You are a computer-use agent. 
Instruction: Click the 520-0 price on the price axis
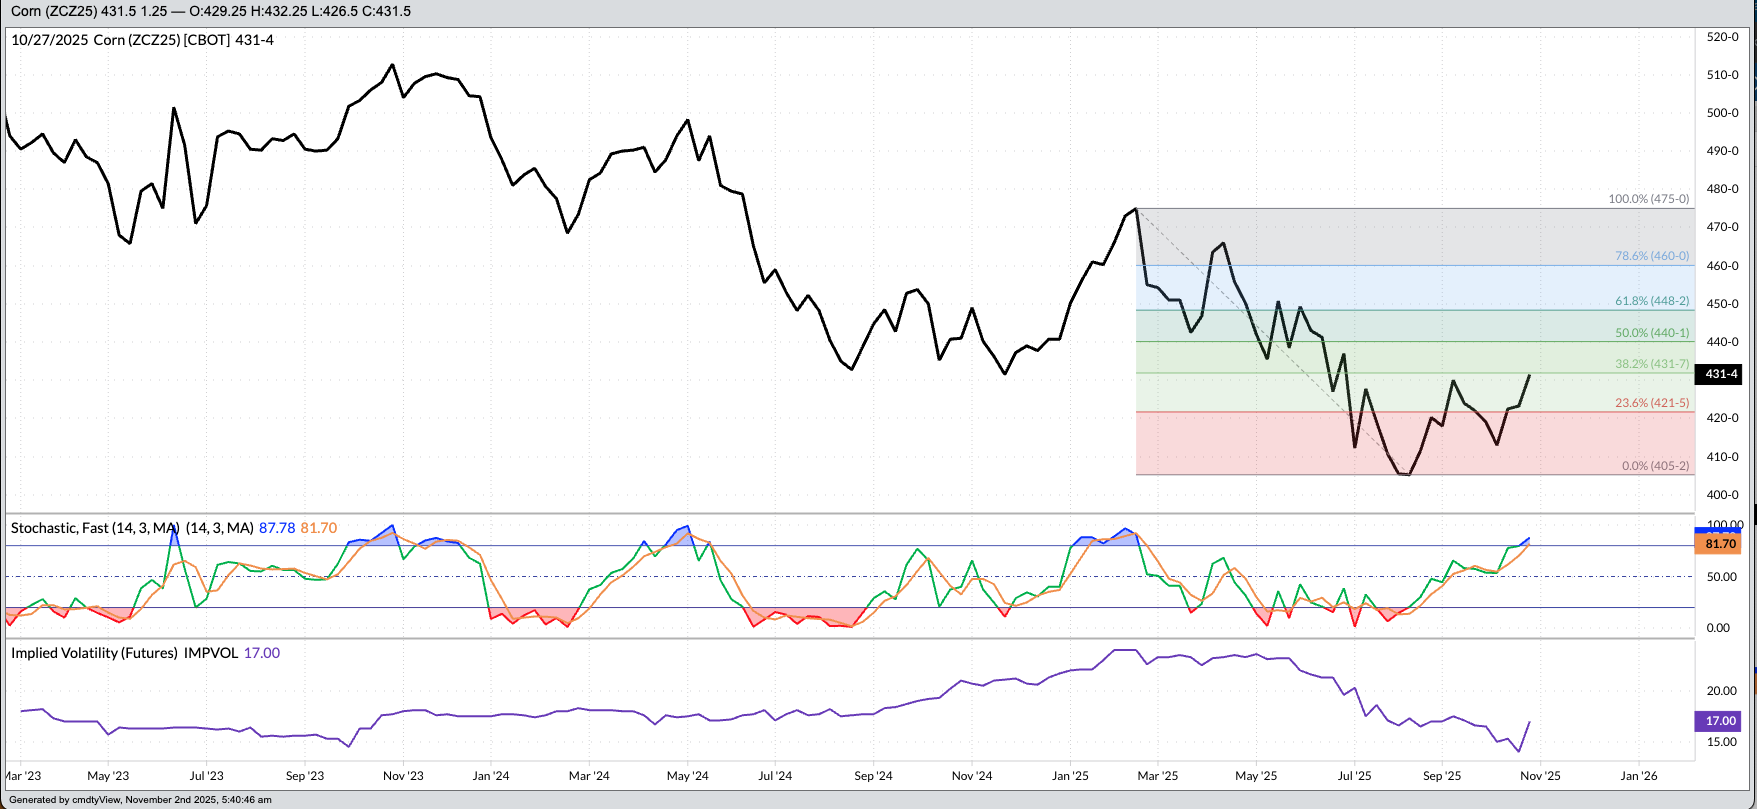tap(1722, 37)
